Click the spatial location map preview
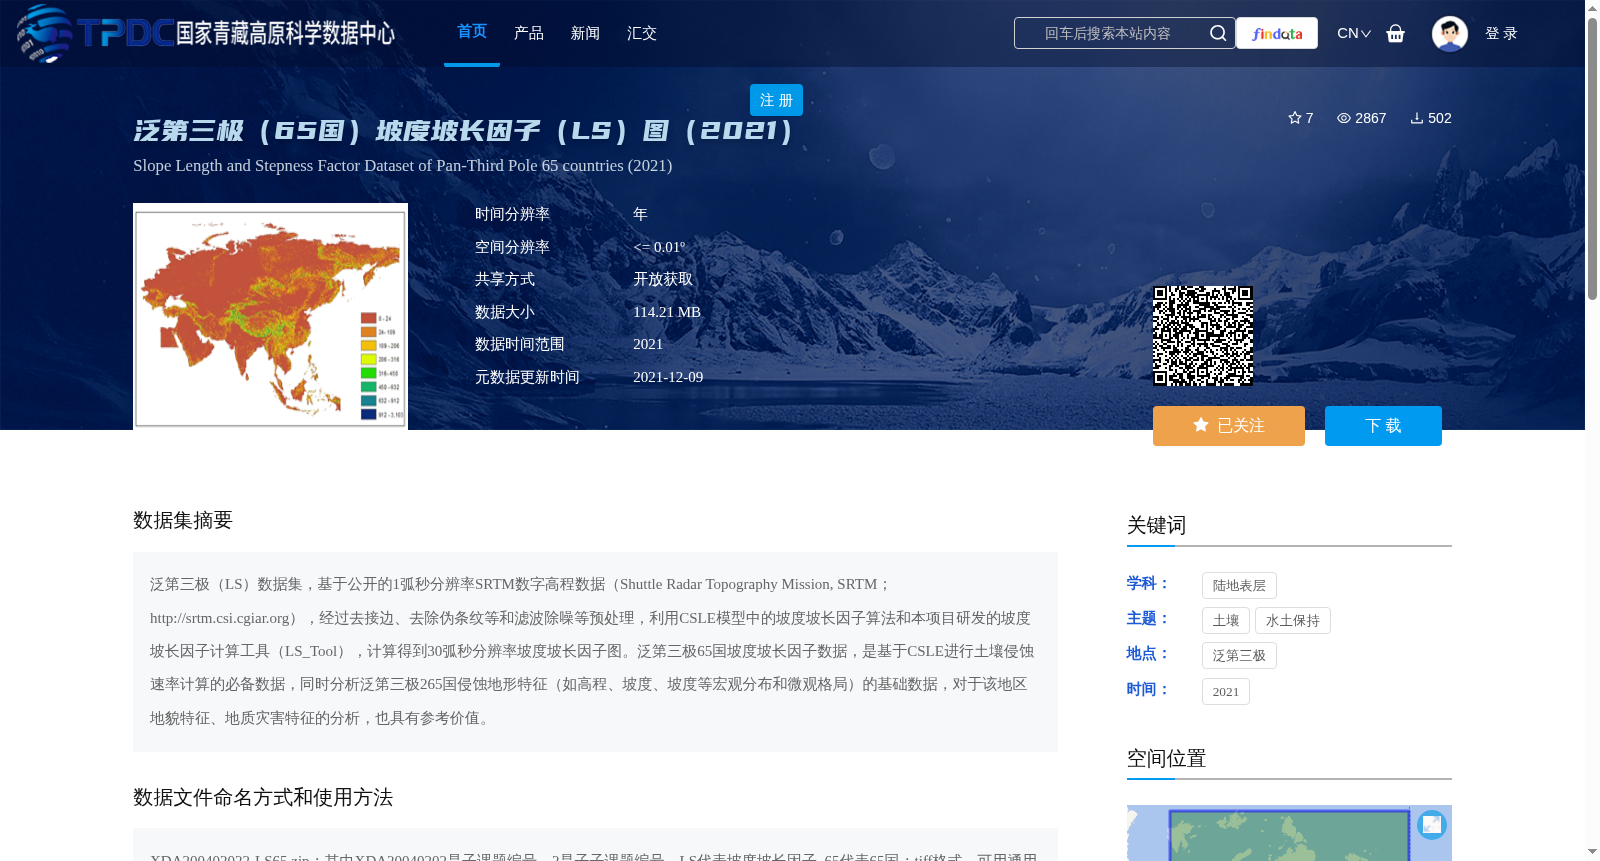This screenshot has width=1600, height=861. pos(1289,833)
